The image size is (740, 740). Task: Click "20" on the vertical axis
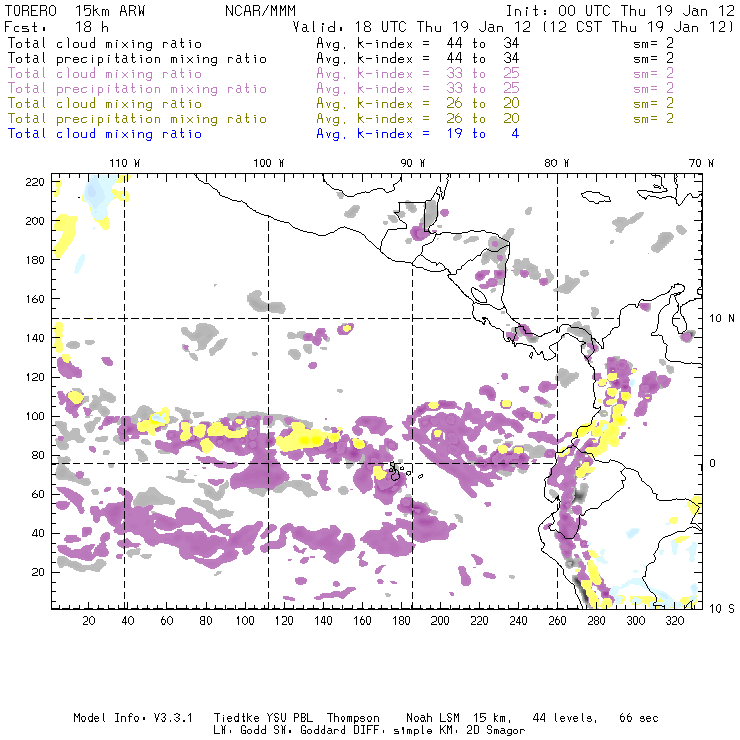coord(38,572)
